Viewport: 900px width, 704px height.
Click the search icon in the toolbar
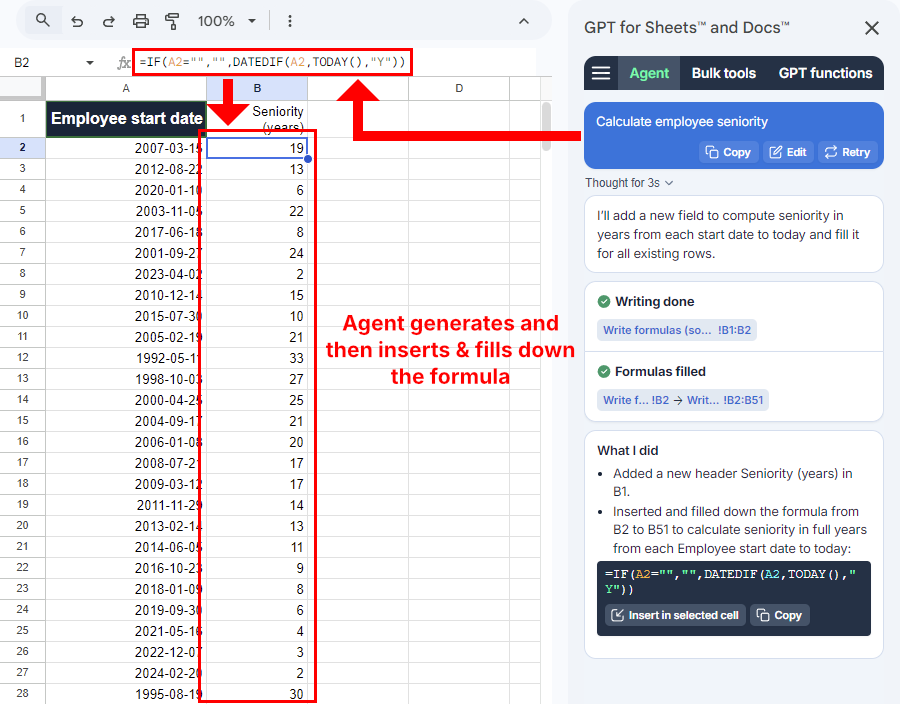[41, 20]
